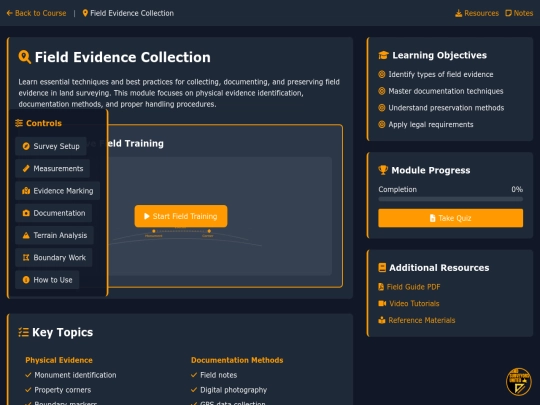Screen dimensions: 540x405
Task: Open Resources from top bar
Action: 477,13
